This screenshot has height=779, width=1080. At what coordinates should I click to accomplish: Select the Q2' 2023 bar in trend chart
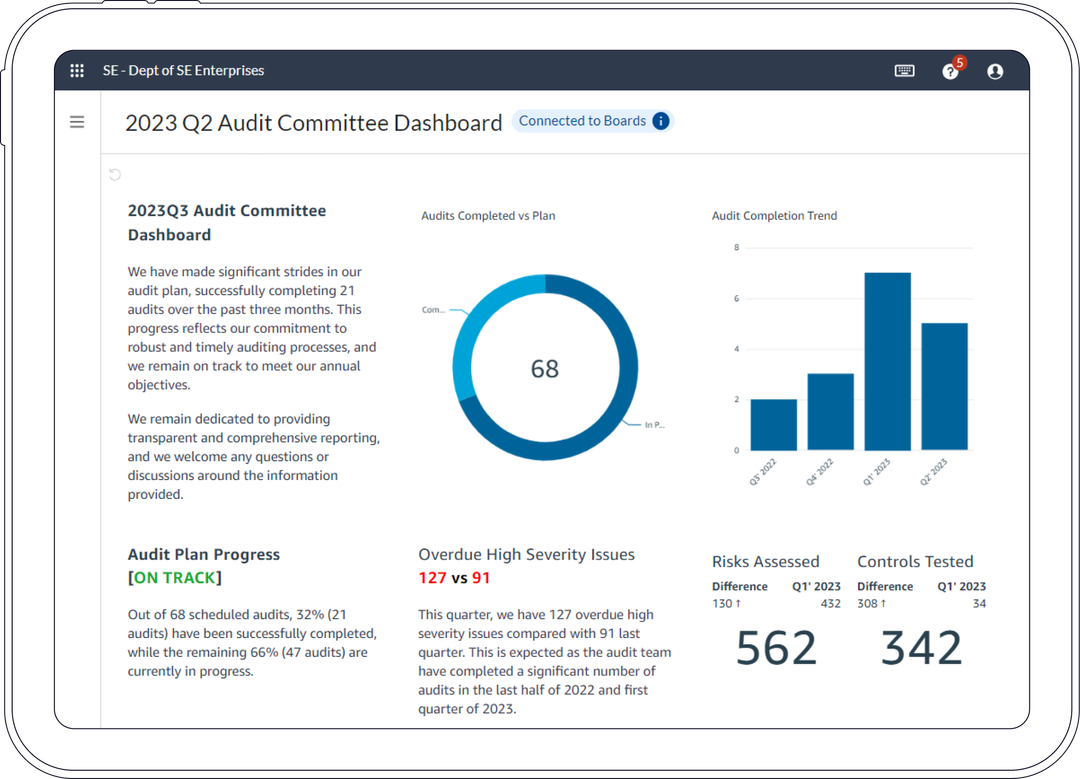(944, 386)
